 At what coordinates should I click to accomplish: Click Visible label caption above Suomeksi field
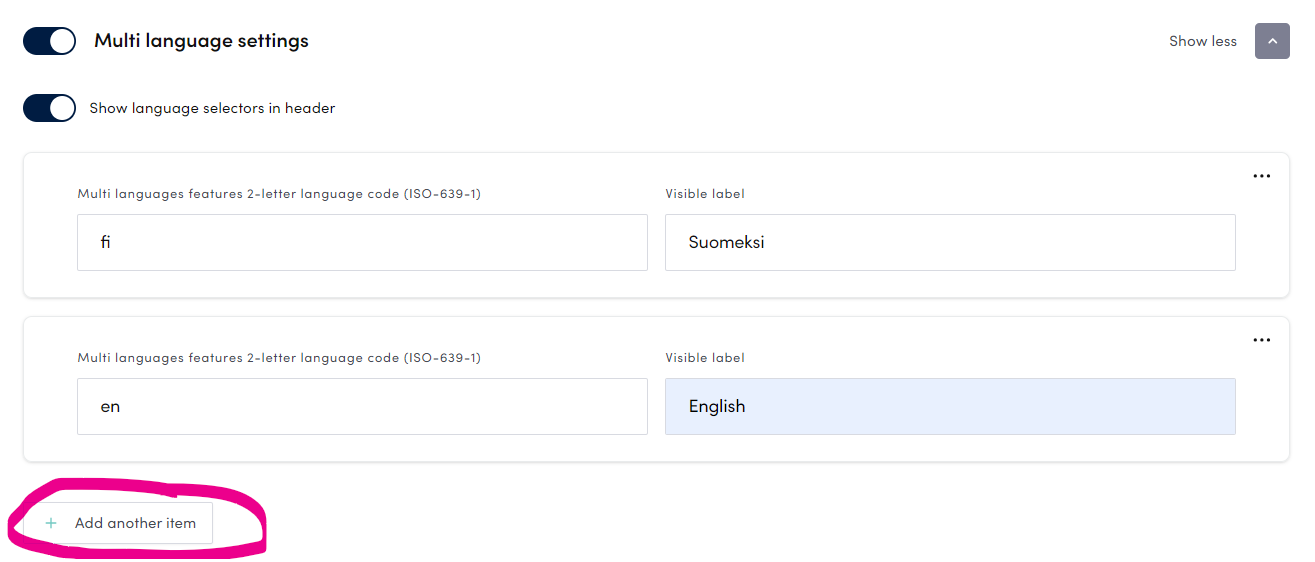tap(704, 194)
